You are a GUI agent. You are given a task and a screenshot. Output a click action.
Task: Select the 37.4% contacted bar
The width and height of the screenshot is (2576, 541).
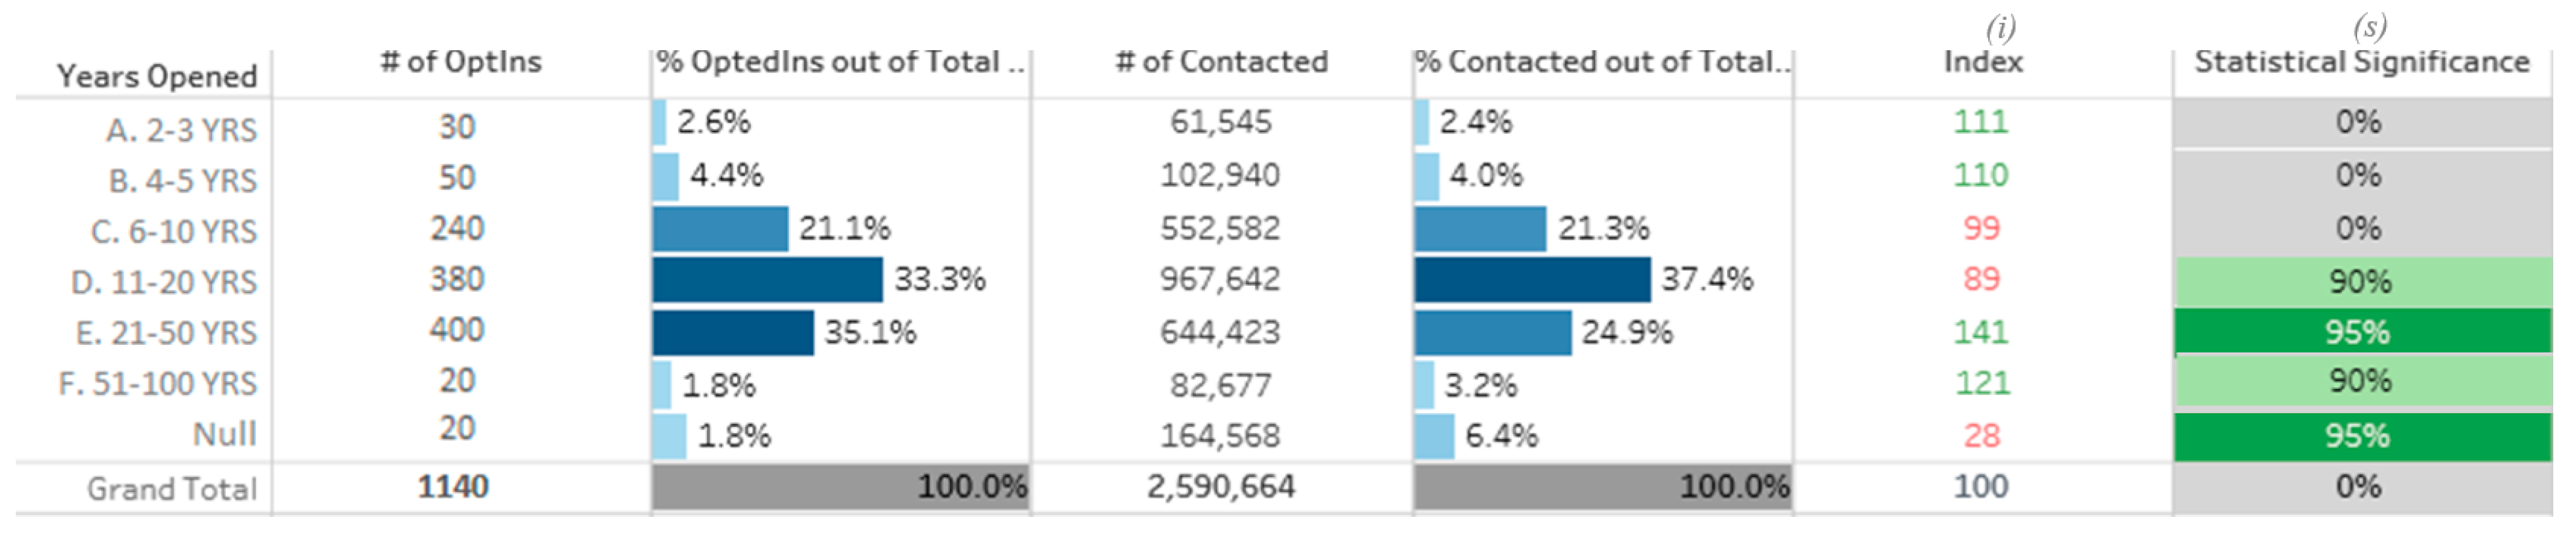tap(1532, 280)
